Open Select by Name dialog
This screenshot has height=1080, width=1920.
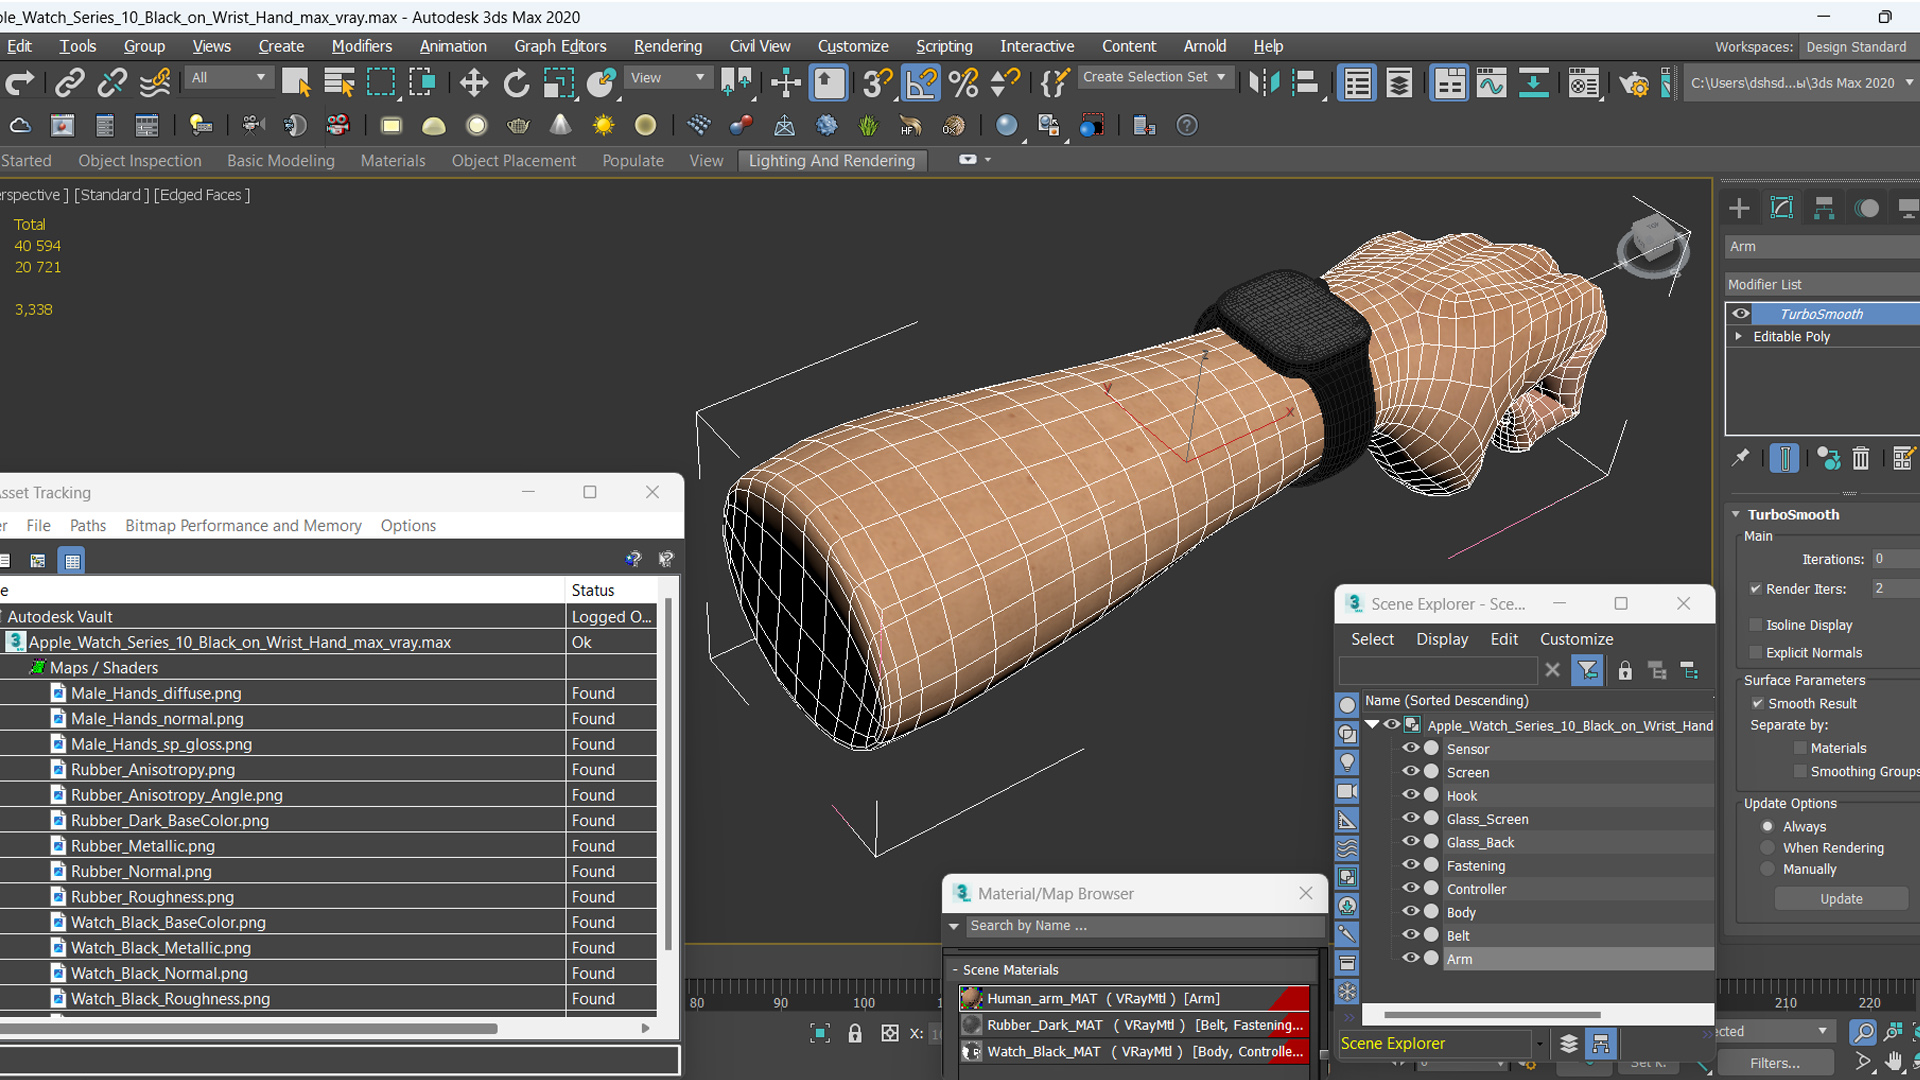339,83
